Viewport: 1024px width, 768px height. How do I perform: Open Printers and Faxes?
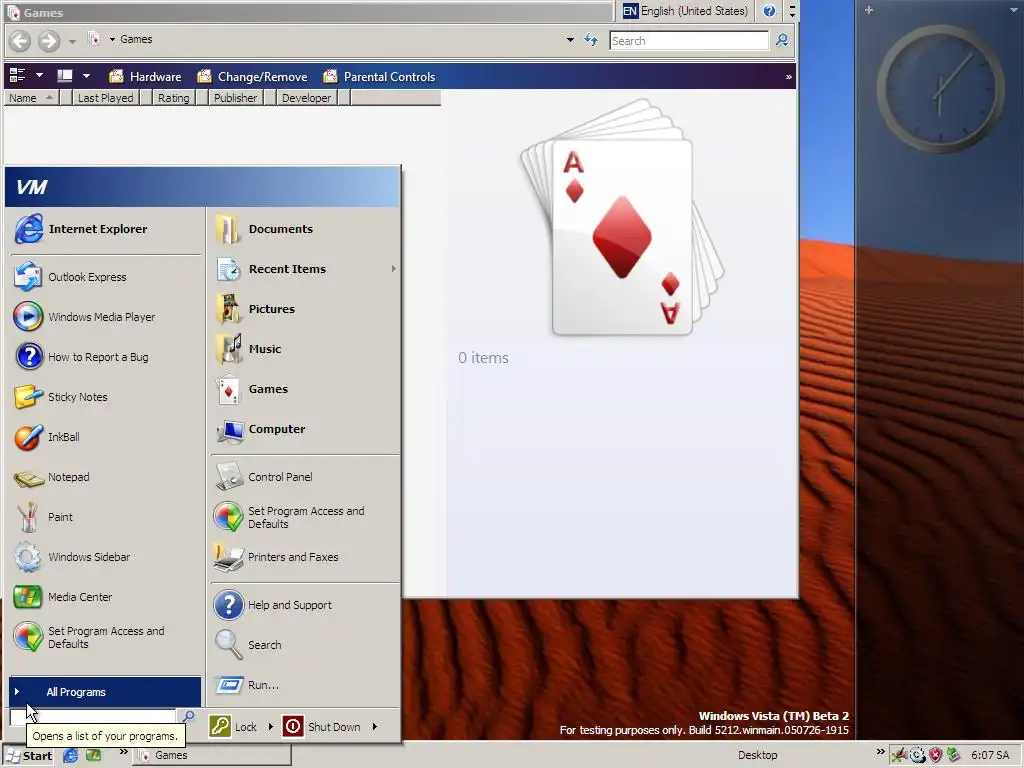305,557
